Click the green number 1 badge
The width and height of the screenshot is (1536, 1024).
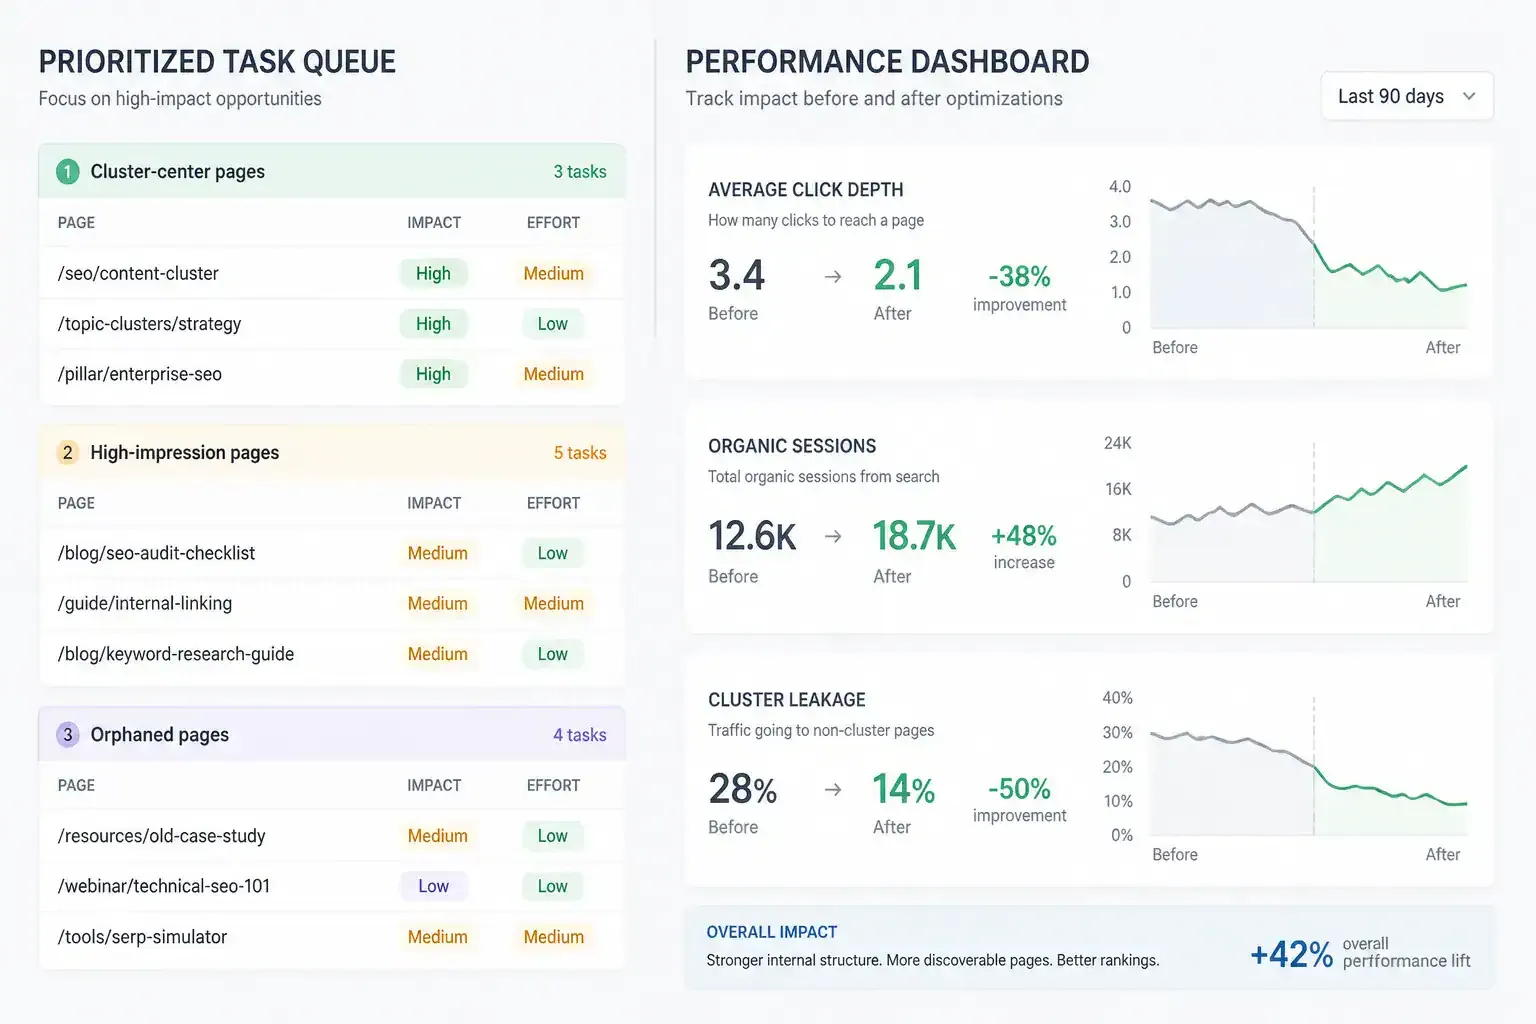pyautogui.click(x=67, y=172)
